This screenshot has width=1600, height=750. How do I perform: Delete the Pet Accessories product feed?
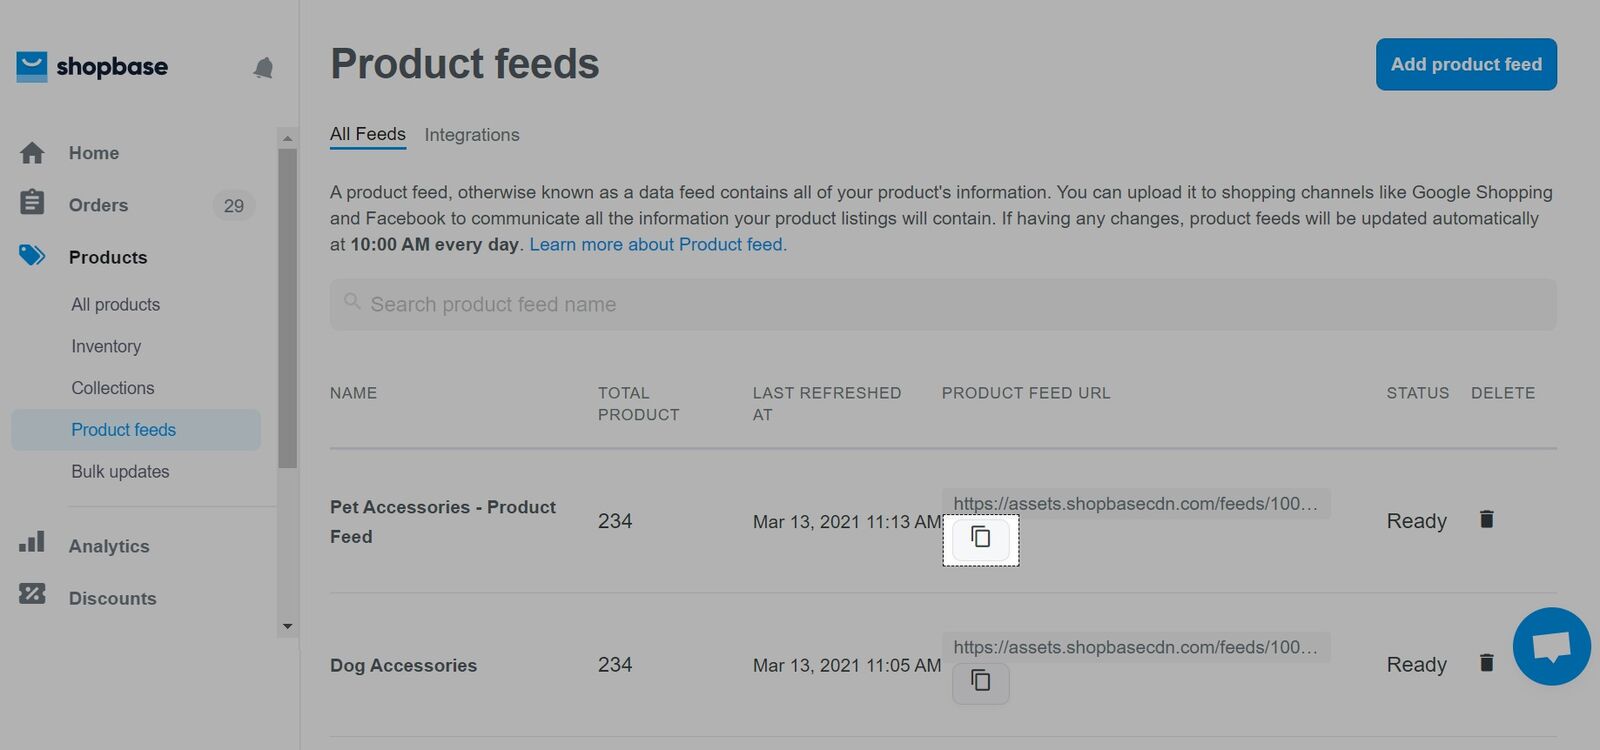pyautogui.click(x=1486, y=519)
